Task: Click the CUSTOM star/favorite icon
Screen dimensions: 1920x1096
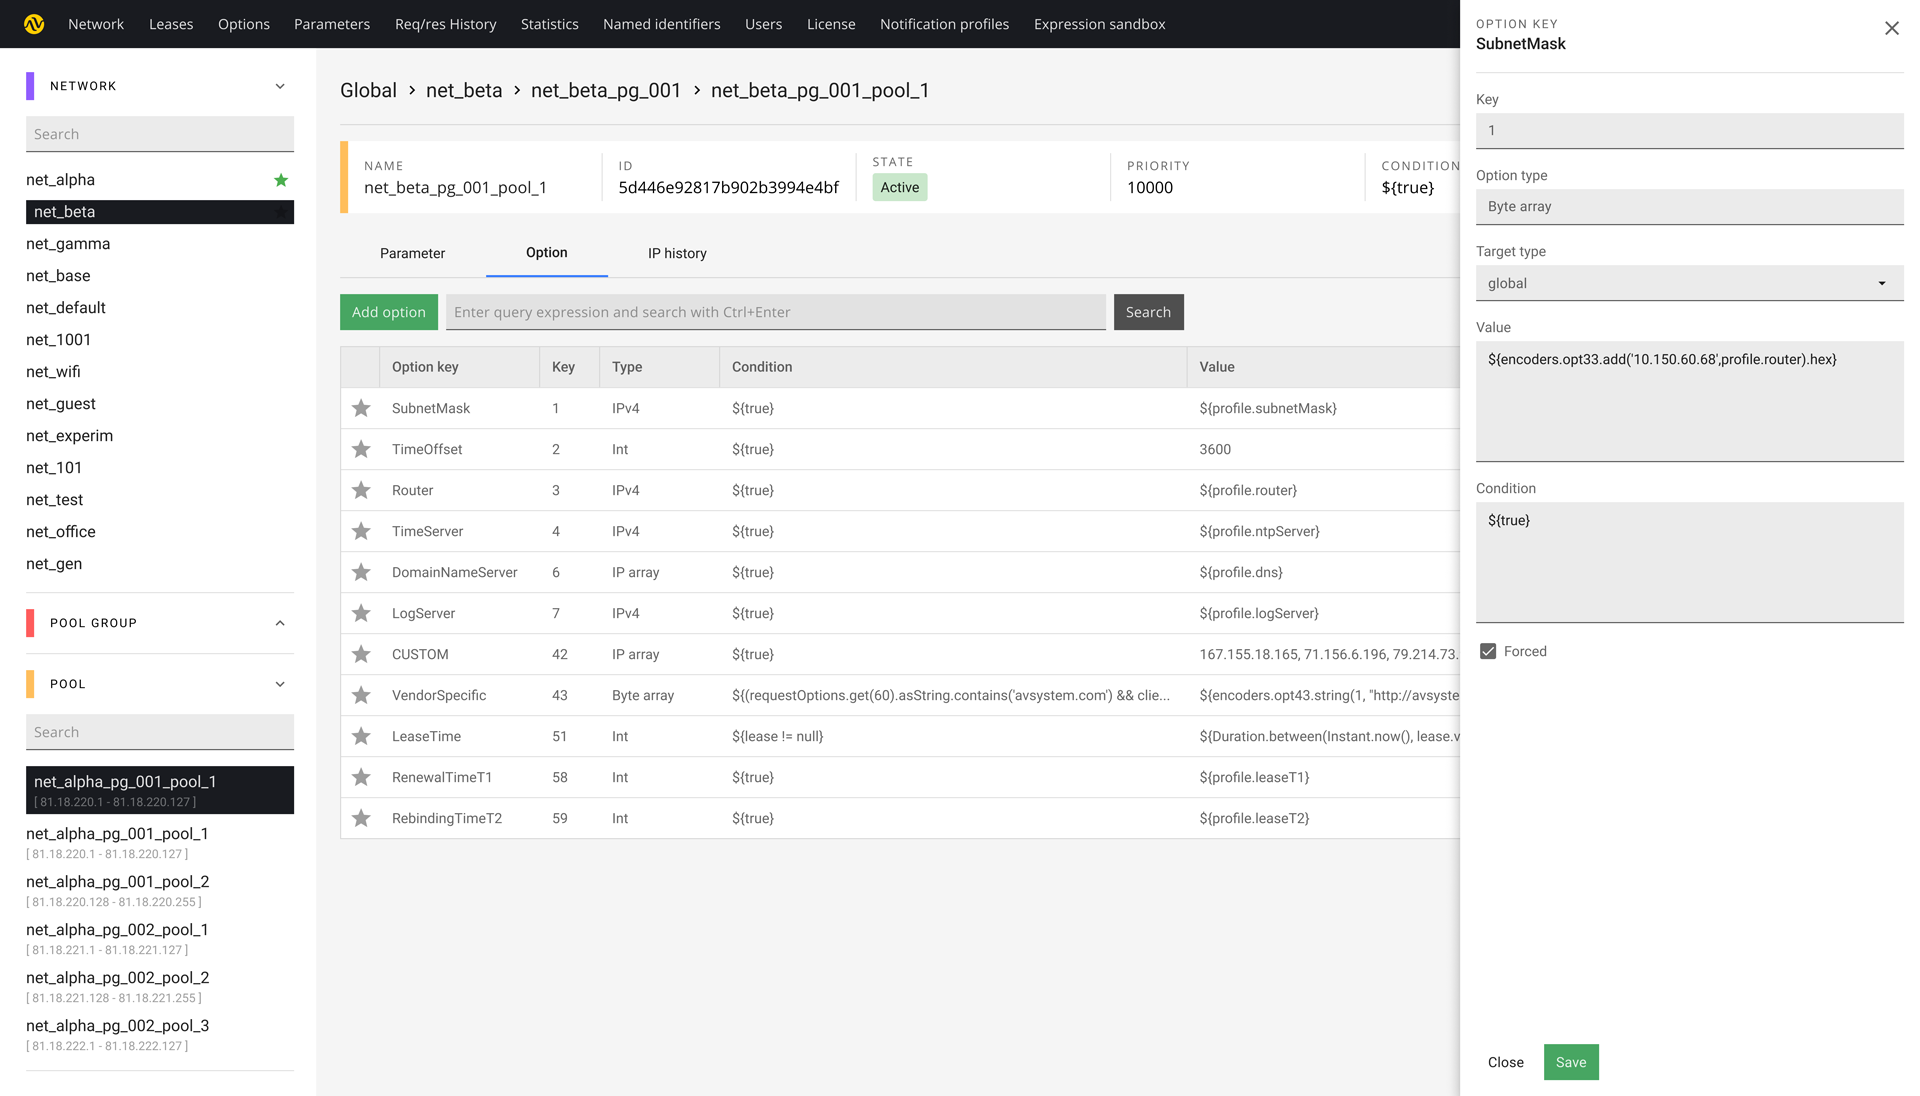Action: (x=360, y=653)
